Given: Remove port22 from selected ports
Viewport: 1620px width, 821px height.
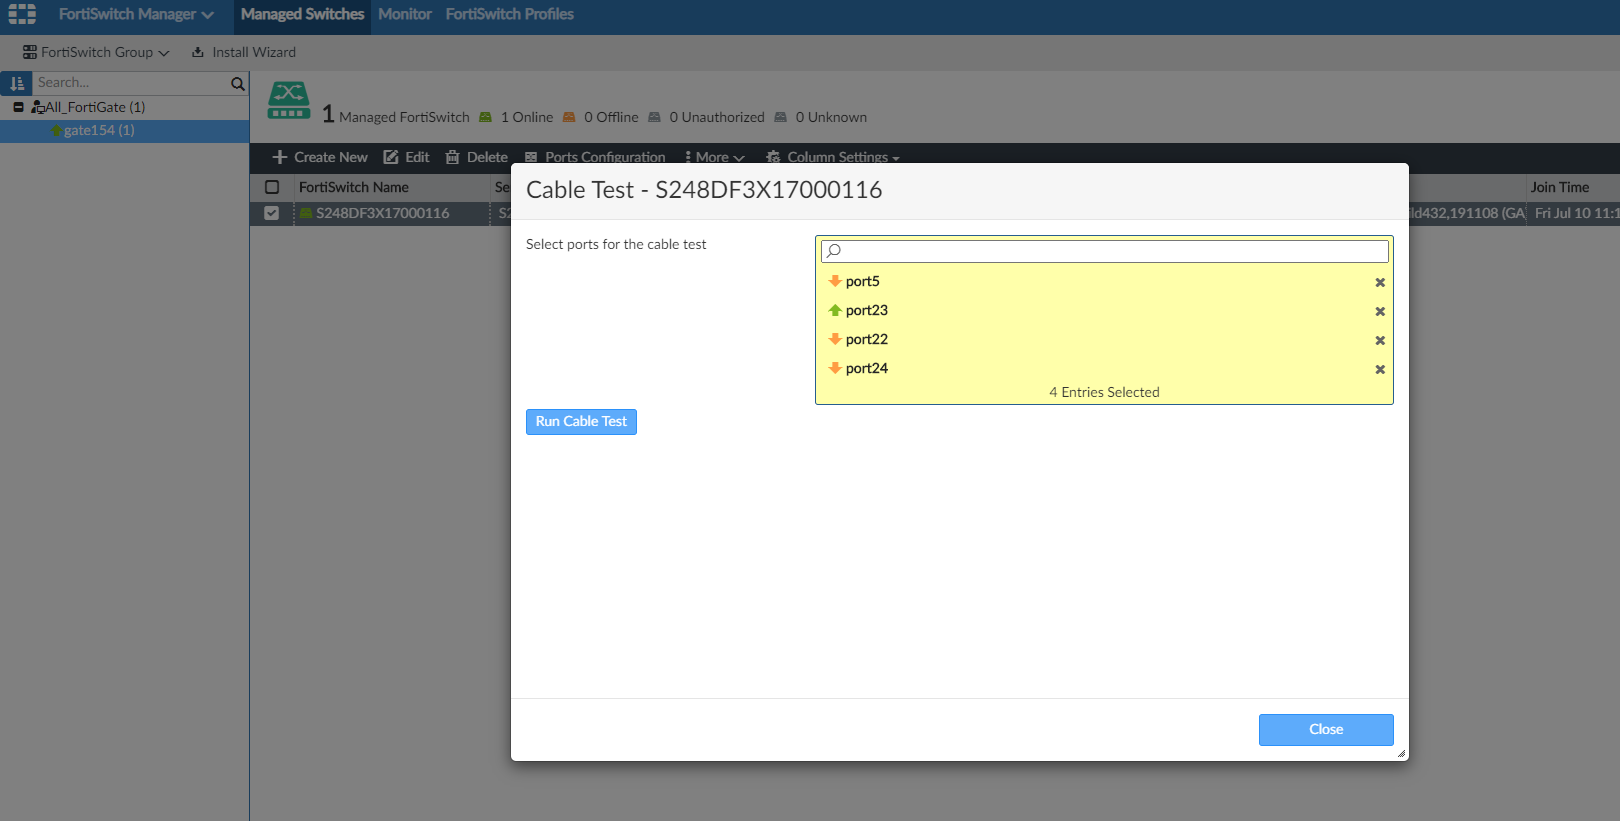Looking at the screenshot, I should pyautogui.click(x=1380, y=341).
